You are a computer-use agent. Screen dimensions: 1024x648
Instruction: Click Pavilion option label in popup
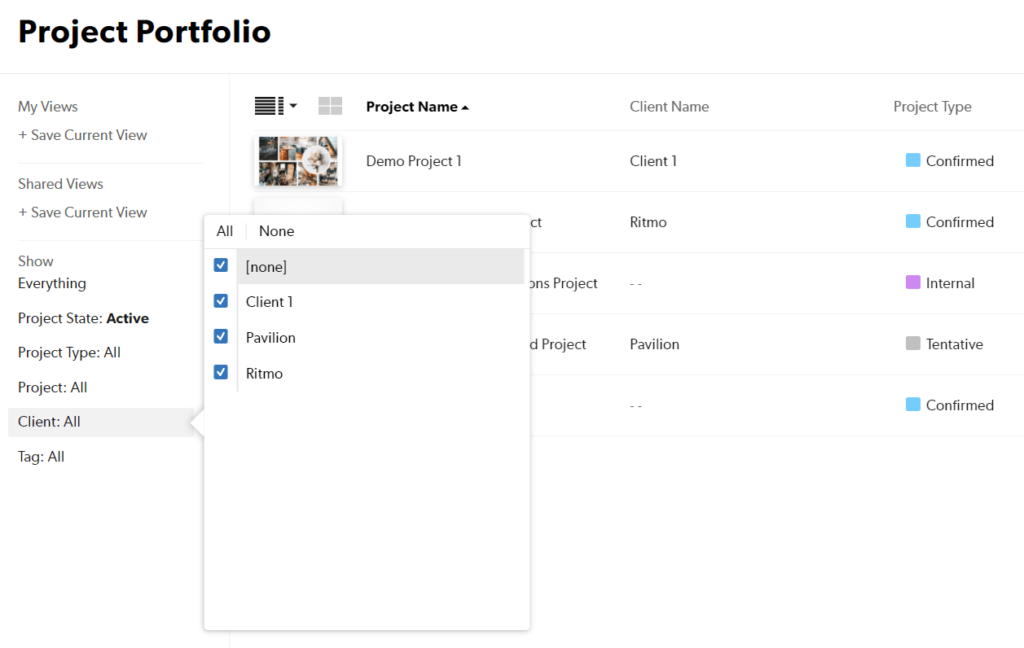coord(270,338)
